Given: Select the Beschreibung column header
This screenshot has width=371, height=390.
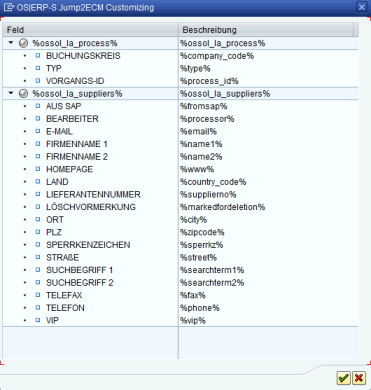Looking at the screenshot, I should point(268,30).
